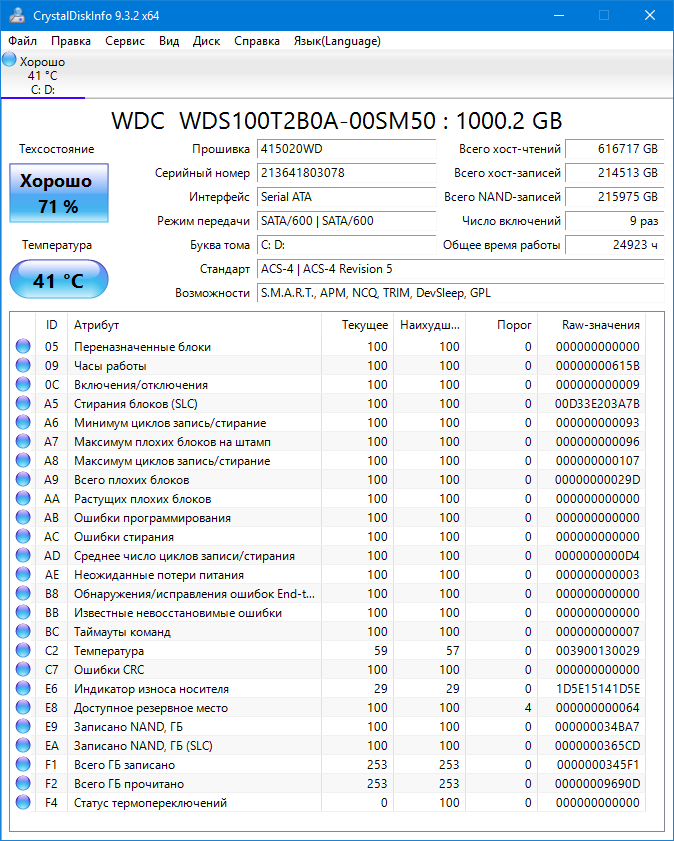Image resolution: width=674 pixels, height=841 pixels.
Task: Click the Текущее column header
Action: tap(357, 324)
